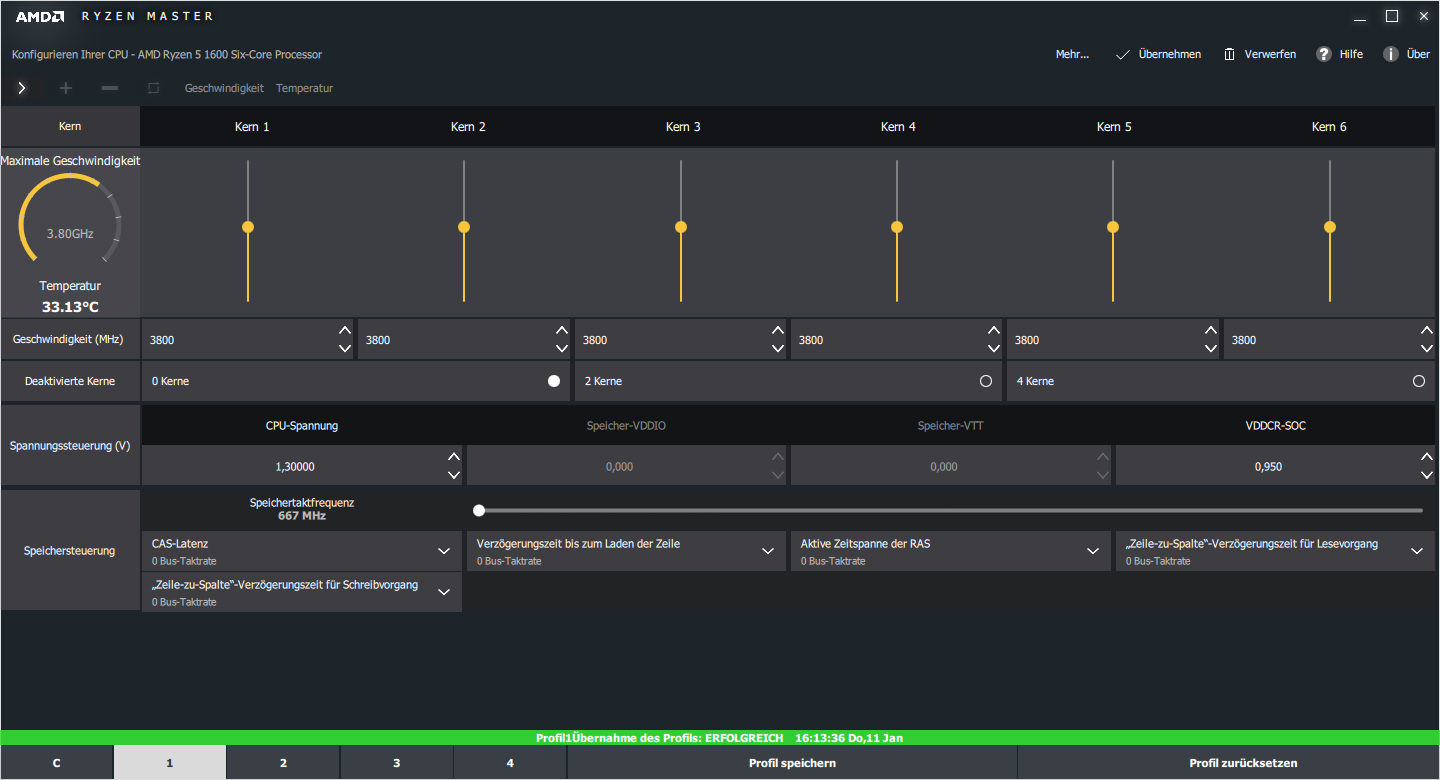Switch to profile tab C
The image size is (1440, 780).
[57, 763]
